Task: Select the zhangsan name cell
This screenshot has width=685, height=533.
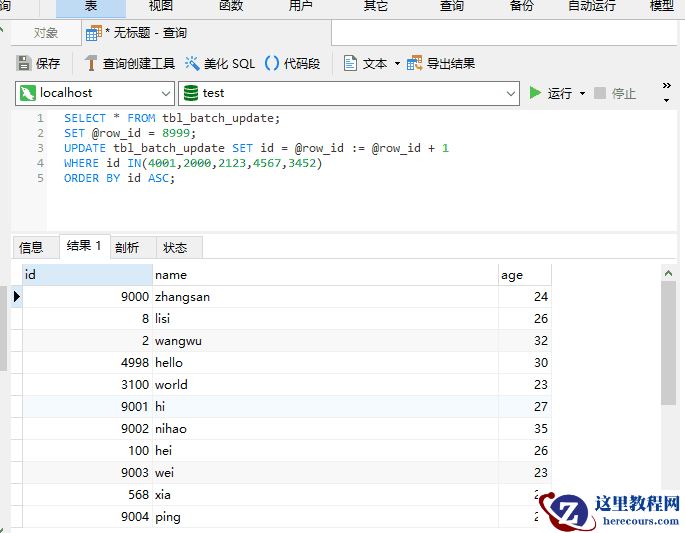Action: 183,297
